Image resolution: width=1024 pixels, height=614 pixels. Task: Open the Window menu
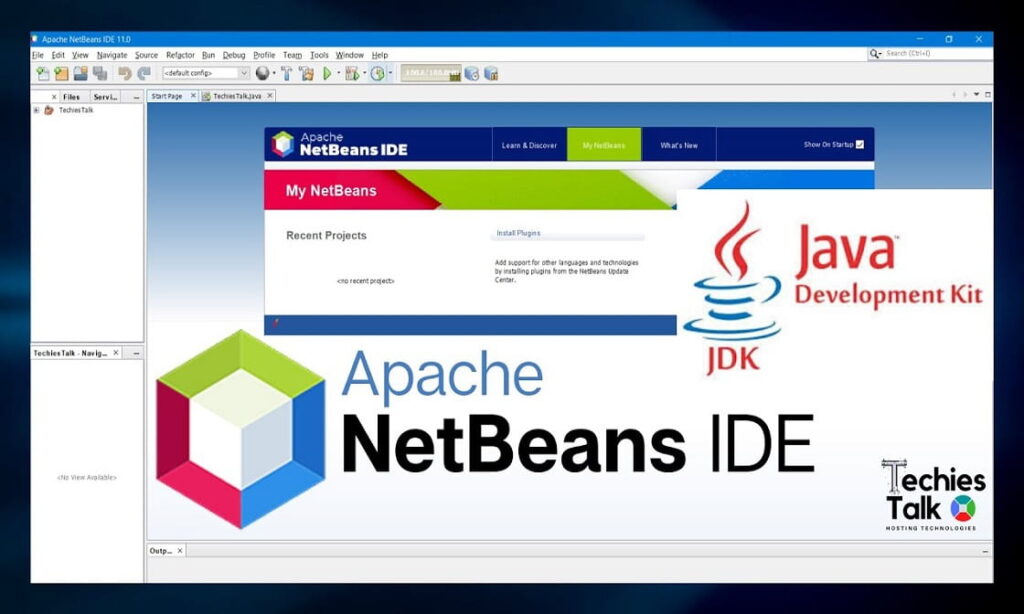tap(349, 56)
